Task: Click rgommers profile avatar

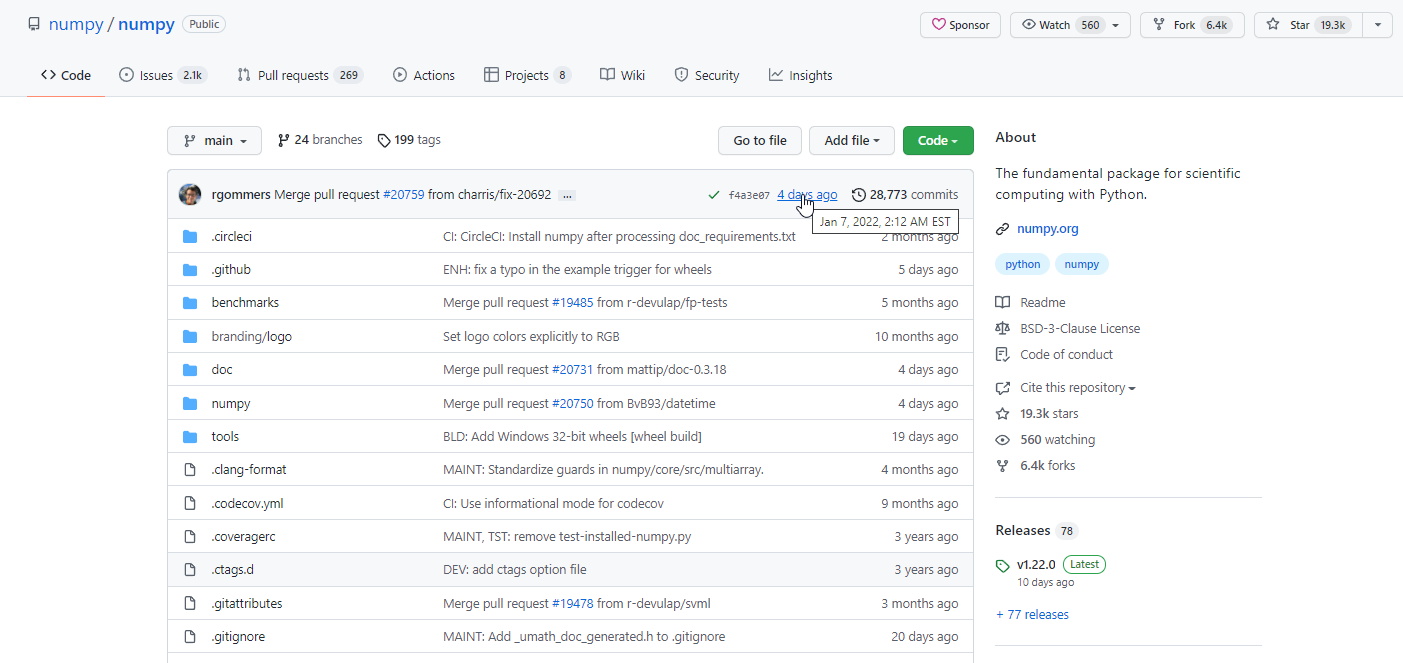Action: [190, 194]
